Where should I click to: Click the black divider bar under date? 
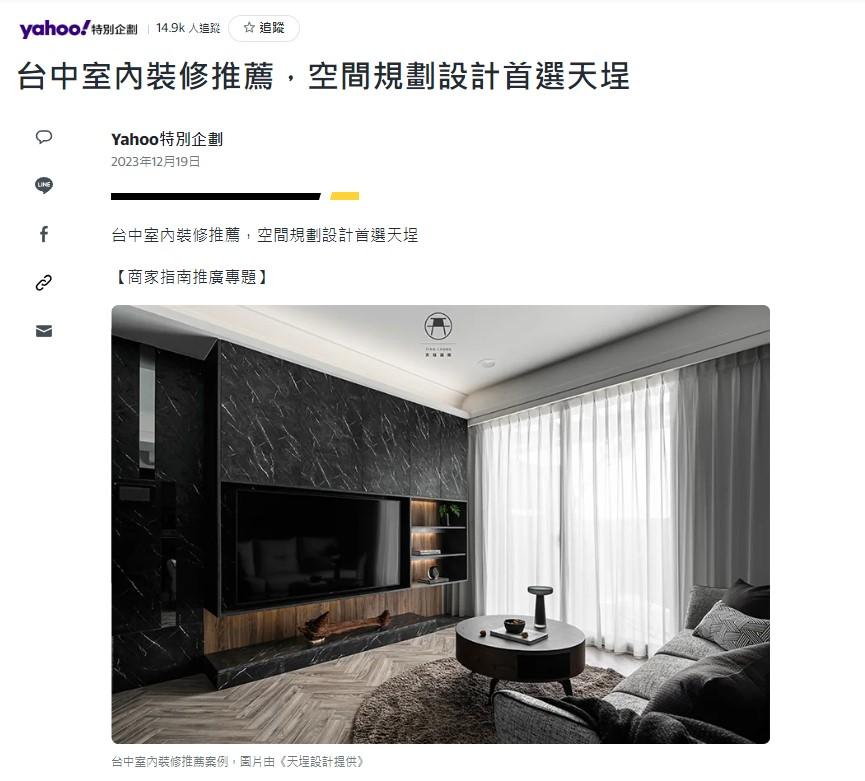pos(216,196)
